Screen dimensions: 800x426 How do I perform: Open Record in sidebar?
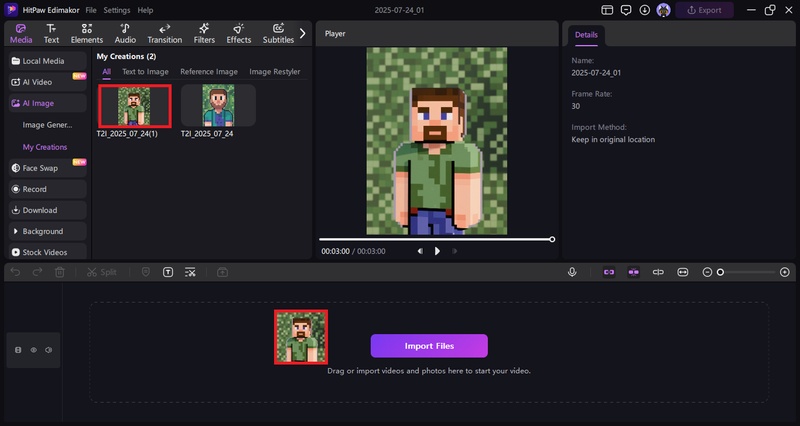[47, 189]
